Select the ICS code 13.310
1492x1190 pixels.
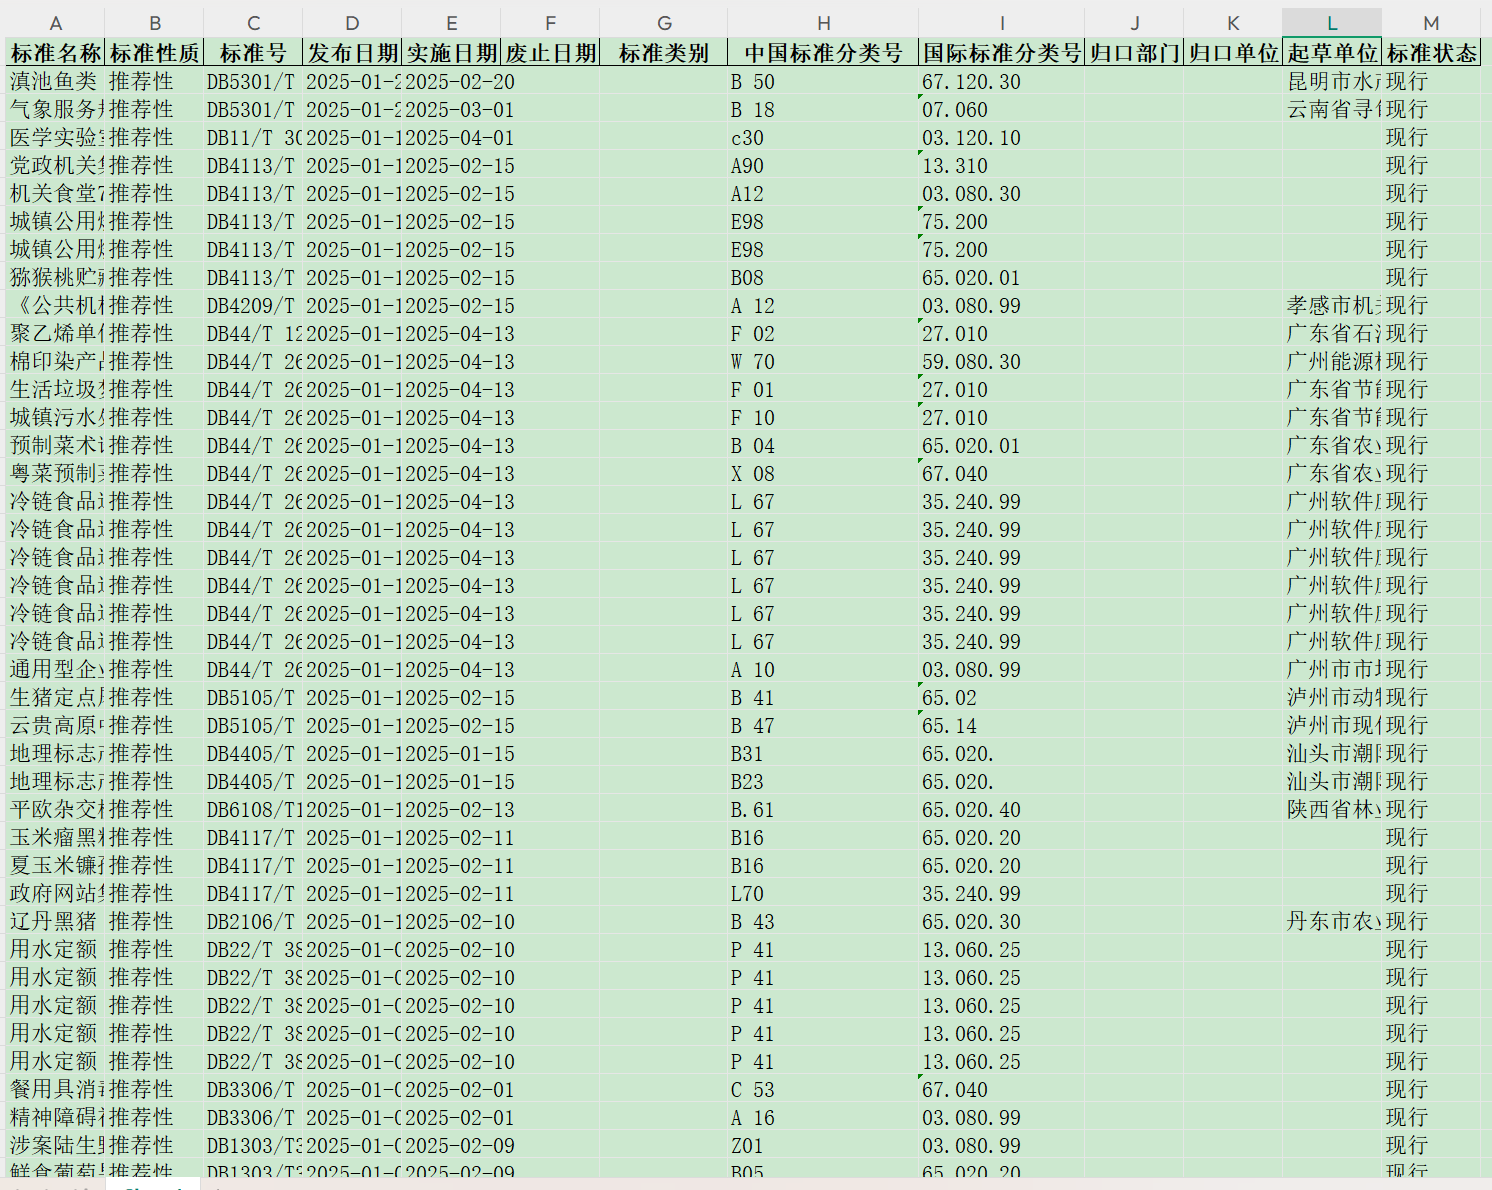pyautogui.click(x=1001, y=165)
